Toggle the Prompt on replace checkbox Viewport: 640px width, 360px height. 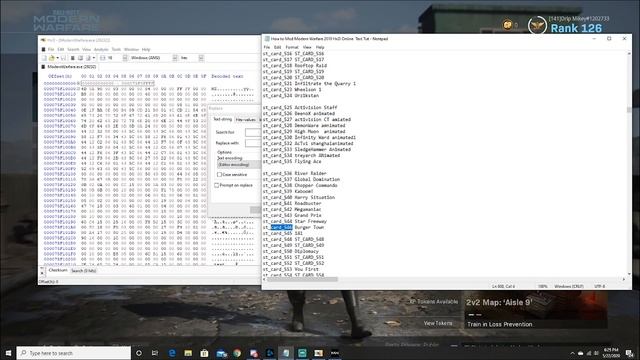[217, 185]
